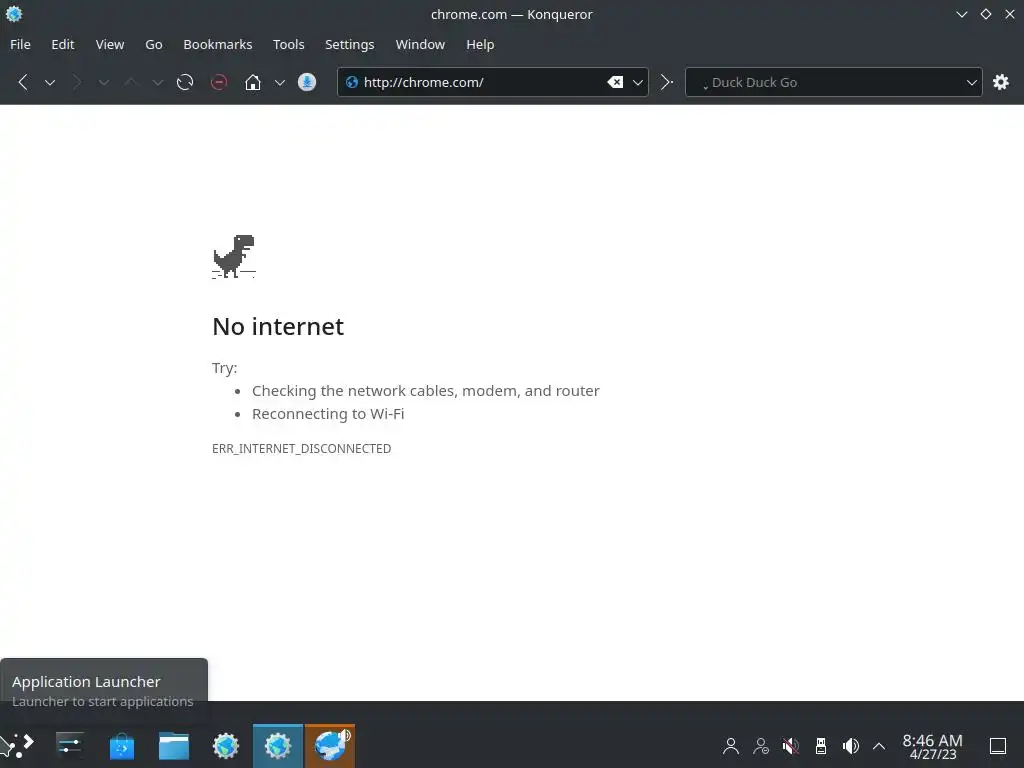The width and height of the screenshot is (1024, 768).
Task: Open the Edit menu
Action: pos(63,44)
